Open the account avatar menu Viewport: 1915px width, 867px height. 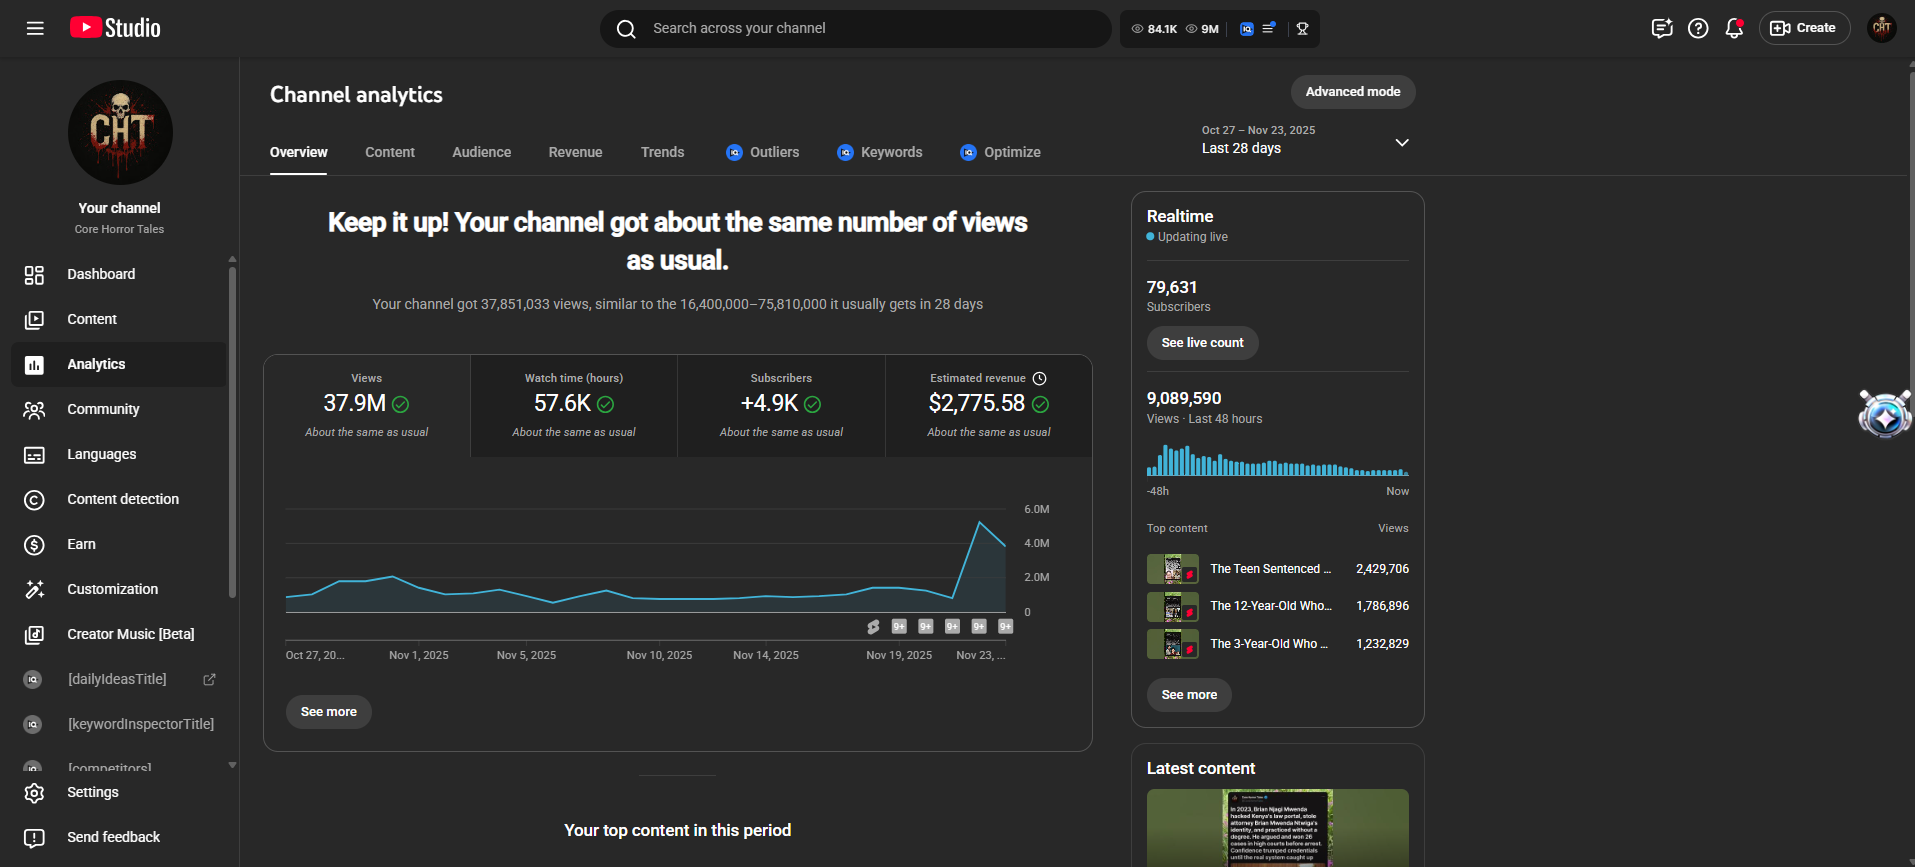1882,28
